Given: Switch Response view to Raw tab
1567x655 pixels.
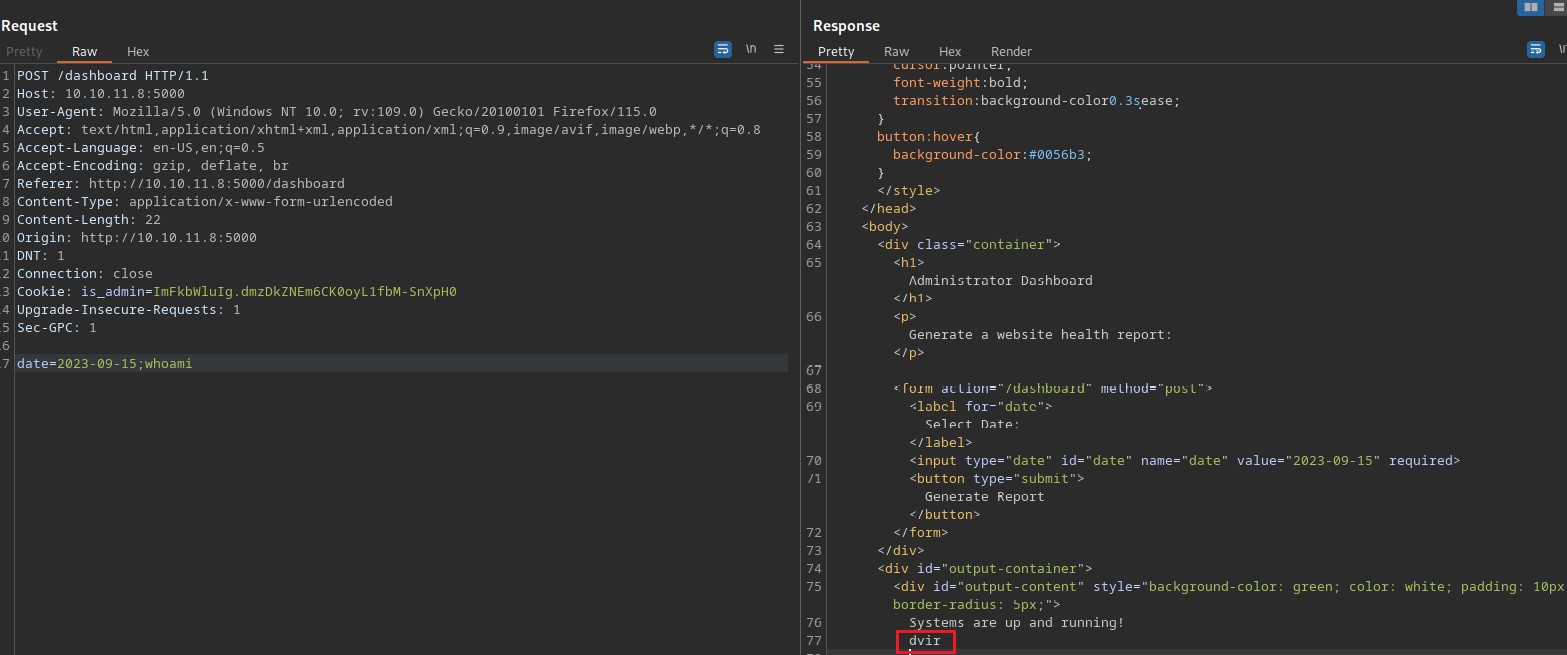Looking at the screenshot, I should click(x=897, y=51).
